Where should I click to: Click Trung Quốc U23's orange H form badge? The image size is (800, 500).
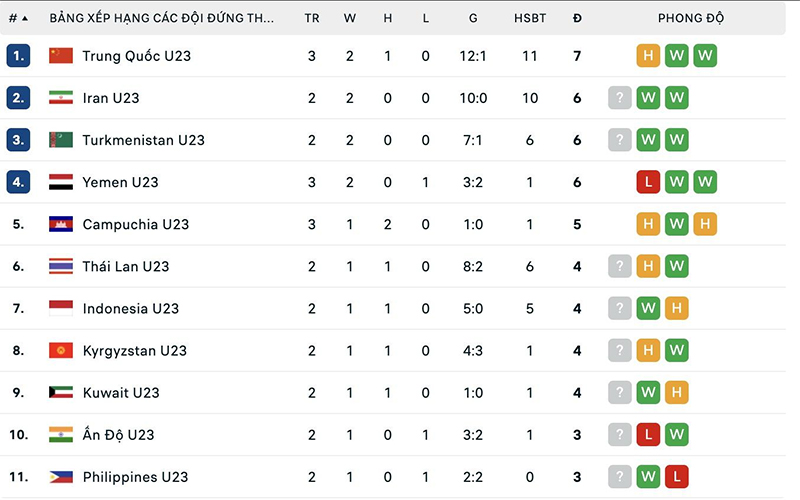coord(648,56)
